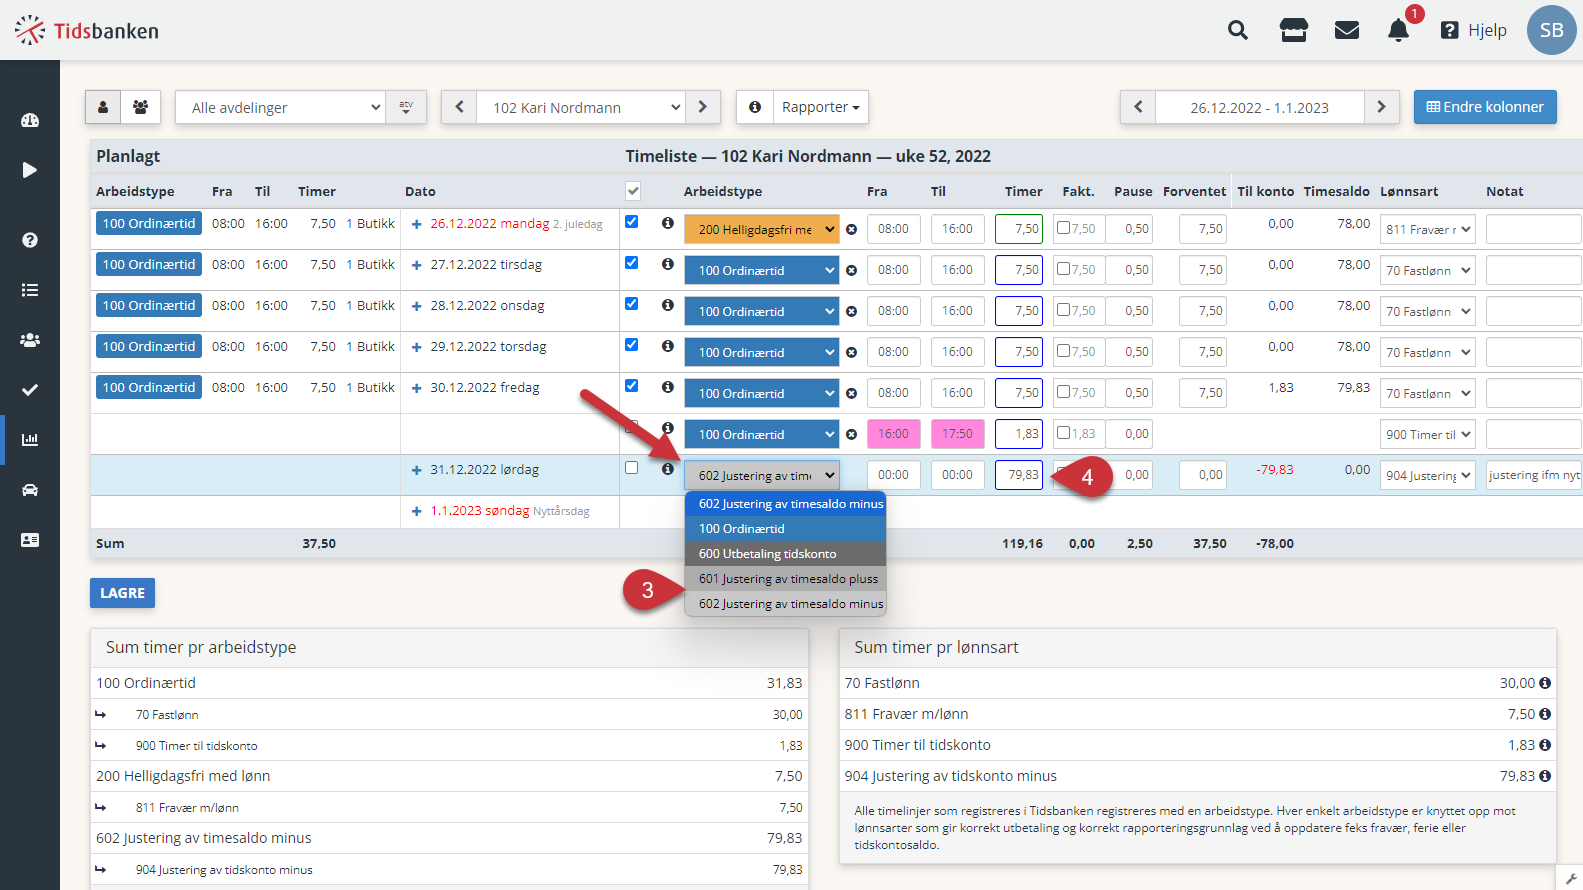Click pink 17:50 Til time field
The width and height of the screenshot is (1583, 890).
[958, 434]
